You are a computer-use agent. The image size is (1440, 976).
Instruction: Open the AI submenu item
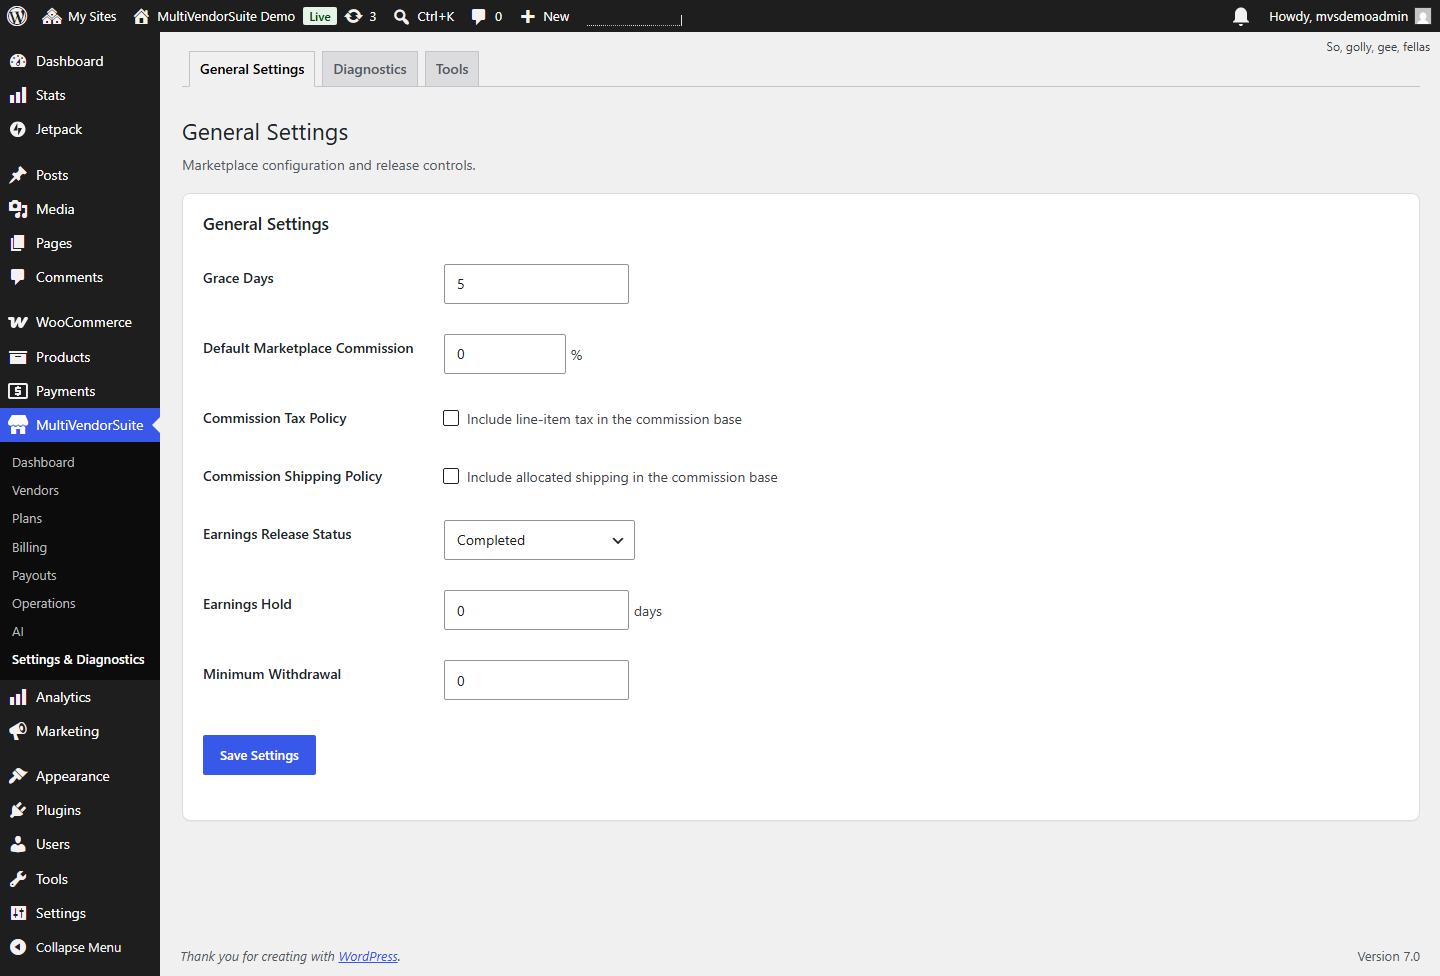(18, 631)
